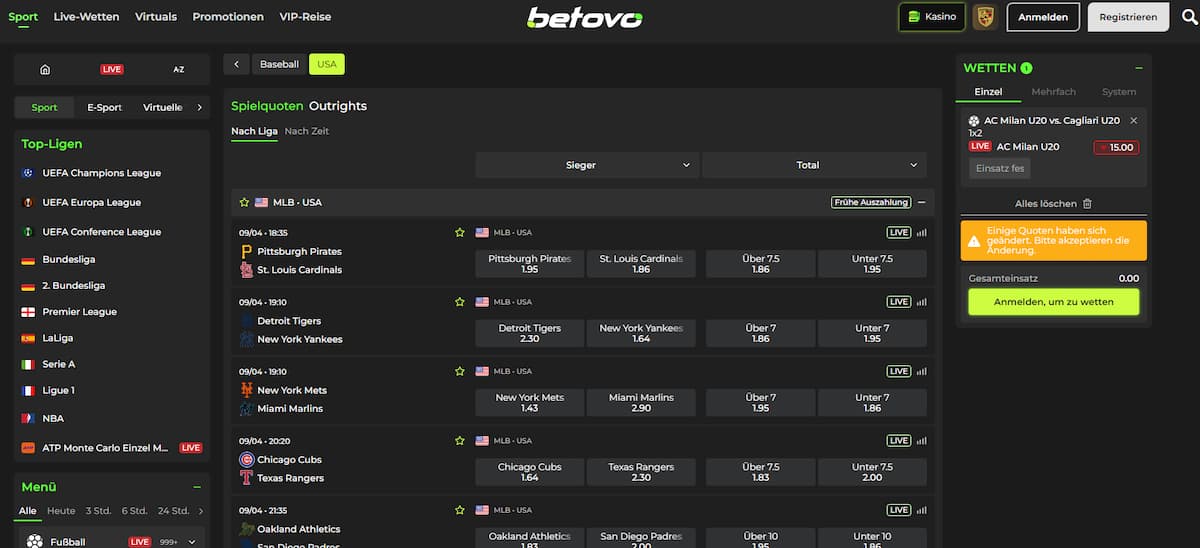Switch to Outrights tab
Screen dimensions: 1200x548
pyautogui.click(x=338, y=106)
